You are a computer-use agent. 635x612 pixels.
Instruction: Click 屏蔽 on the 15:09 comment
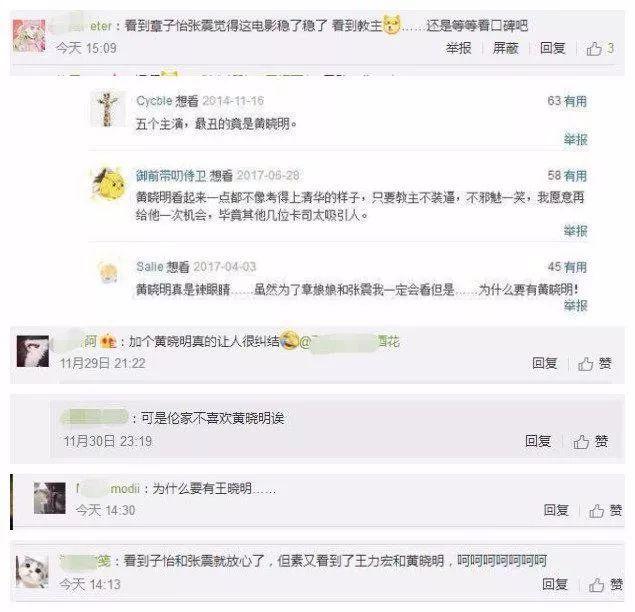click(505, 48)
